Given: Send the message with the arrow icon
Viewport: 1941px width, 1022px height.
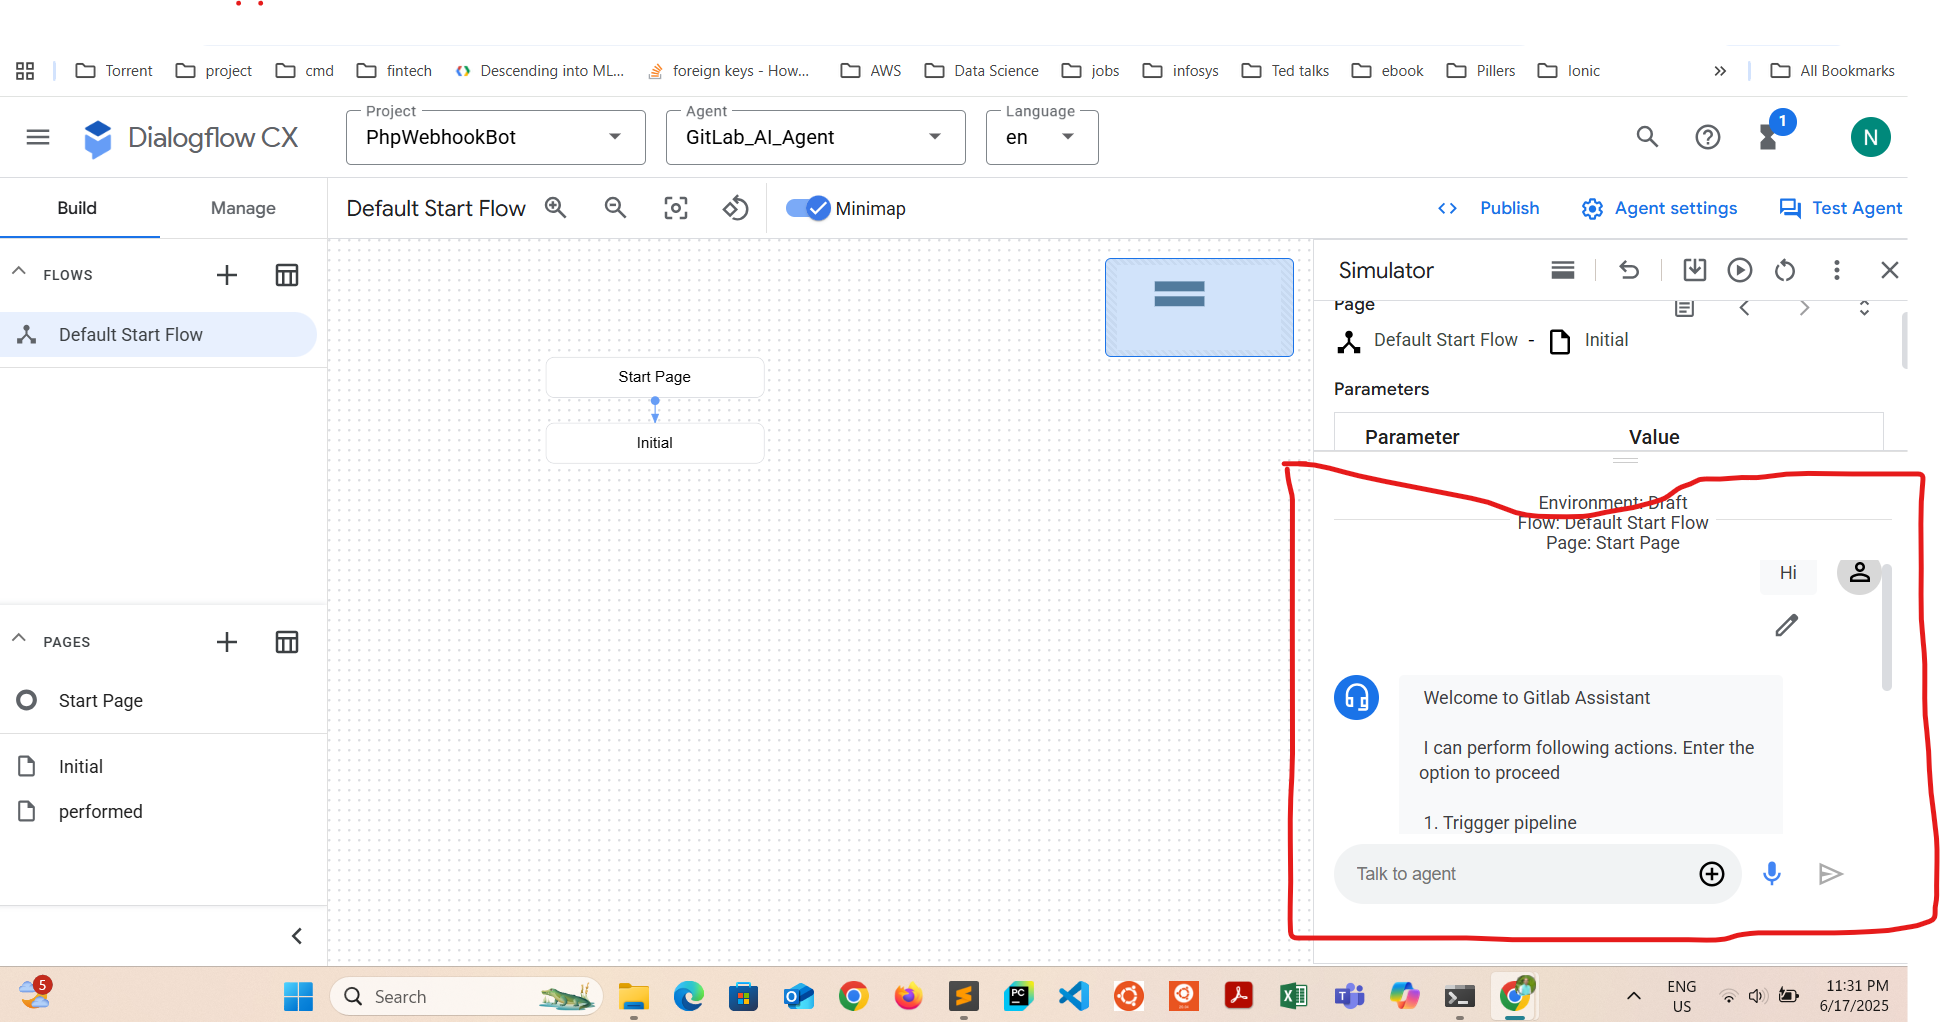Looking at the screenshot, I should click(x=1830, y=874).
